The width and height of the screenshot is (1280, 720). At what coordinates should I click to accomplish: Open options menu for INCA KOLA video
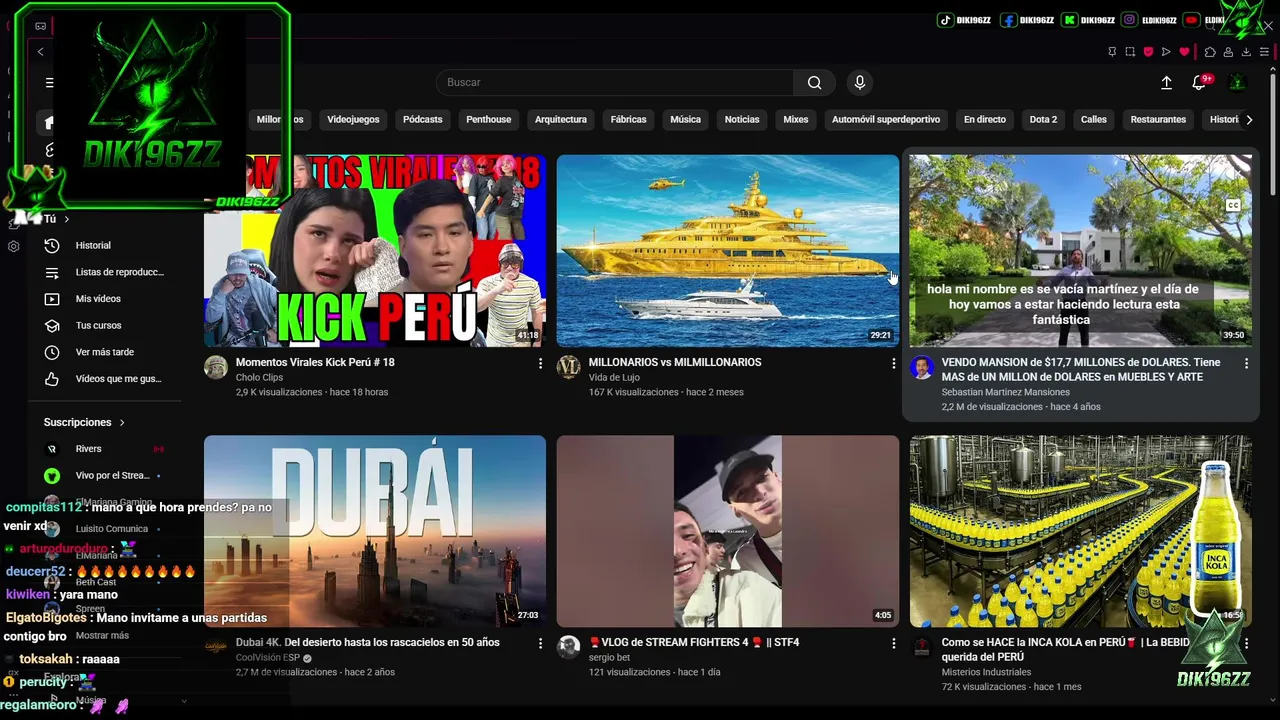(x=1246, y=644)
